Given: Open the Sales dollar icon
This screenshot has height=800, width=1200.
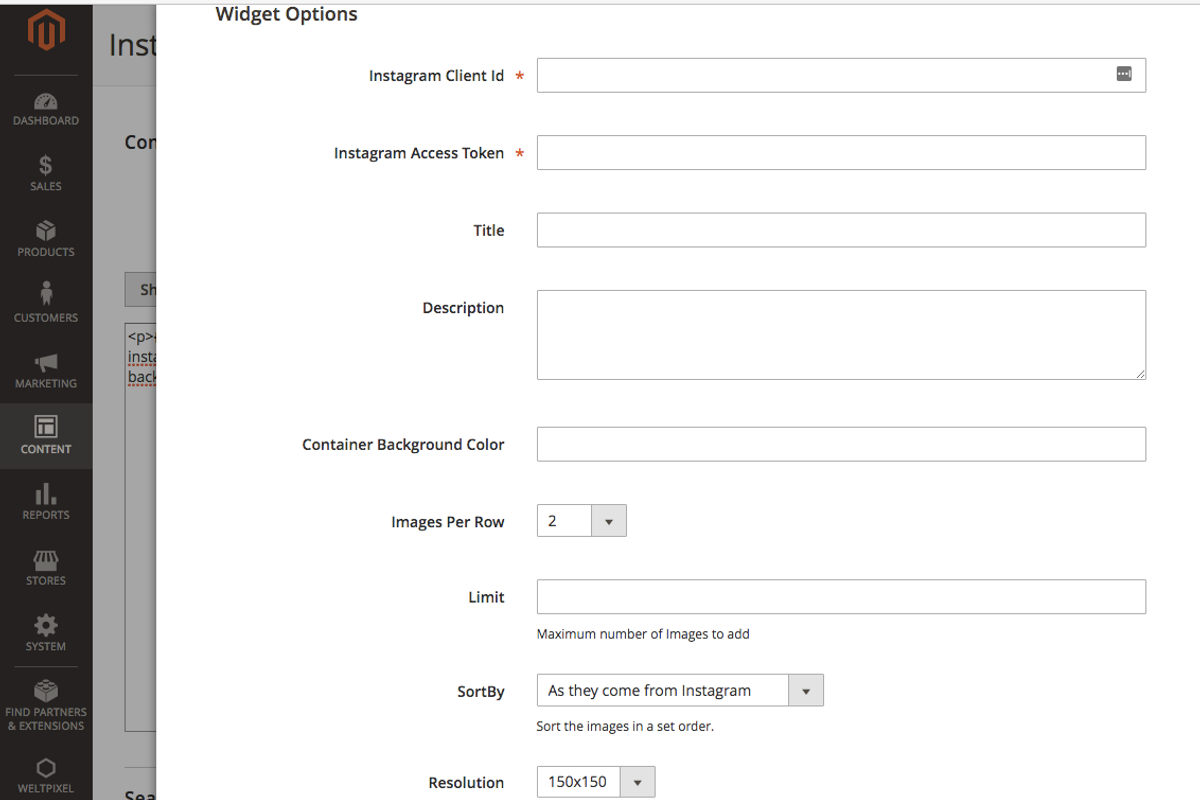Looking at the screenshot, I should click(46, 166).
